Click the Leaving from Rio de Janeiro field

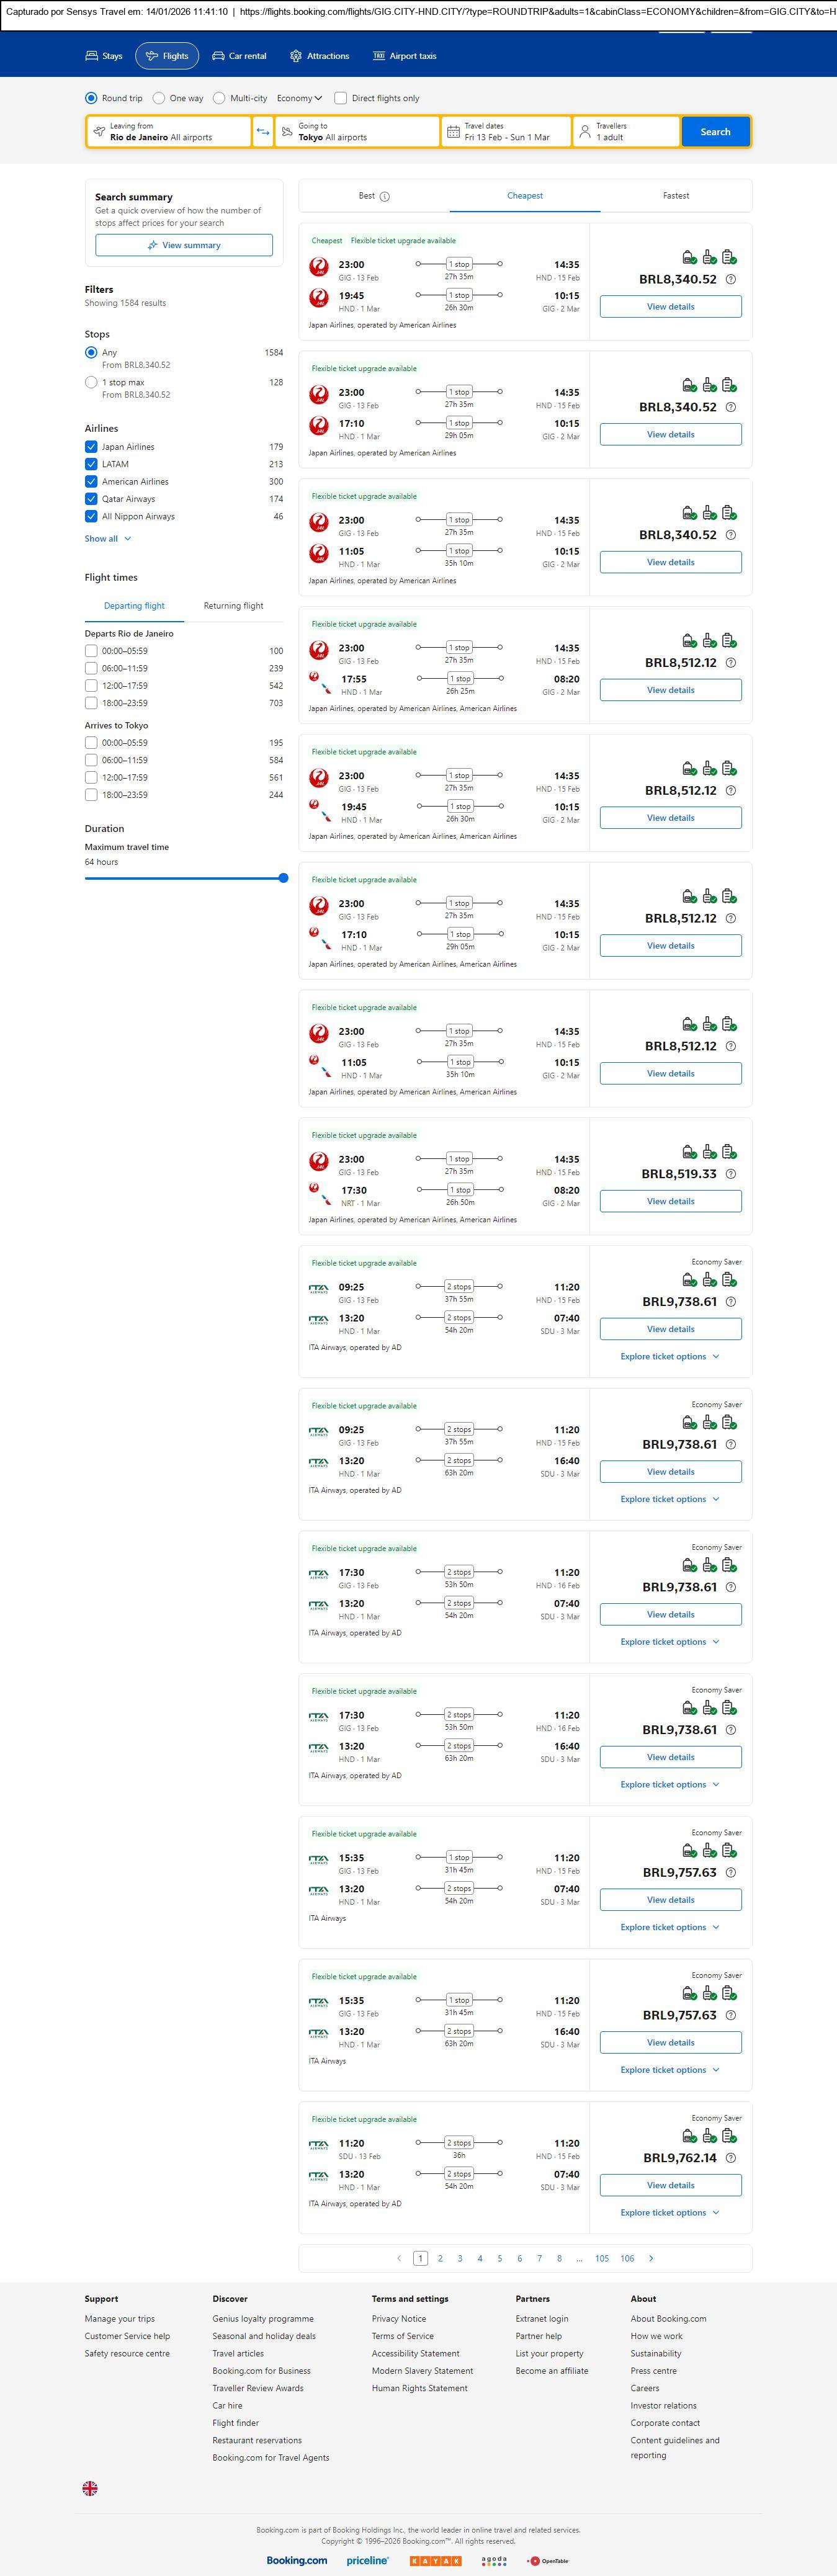coord(169,132)
